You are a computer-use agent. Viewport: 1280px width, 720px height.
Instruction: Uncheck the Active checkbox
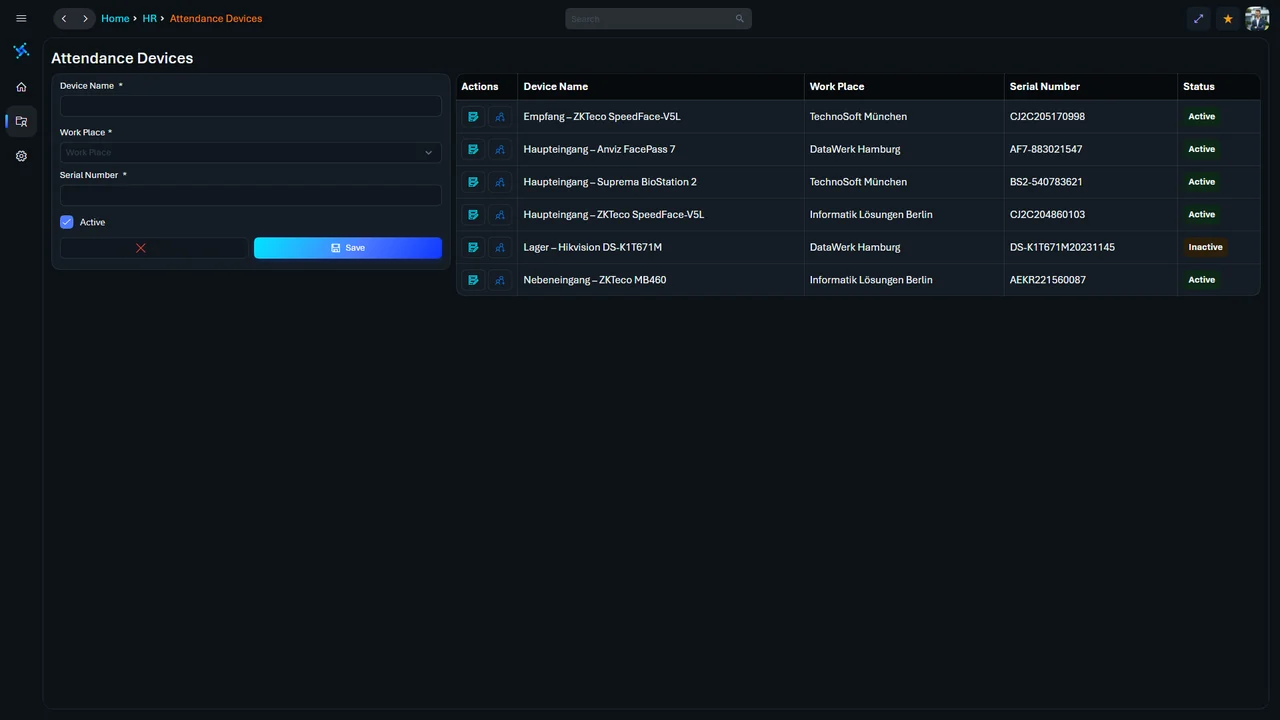point(67,222)
